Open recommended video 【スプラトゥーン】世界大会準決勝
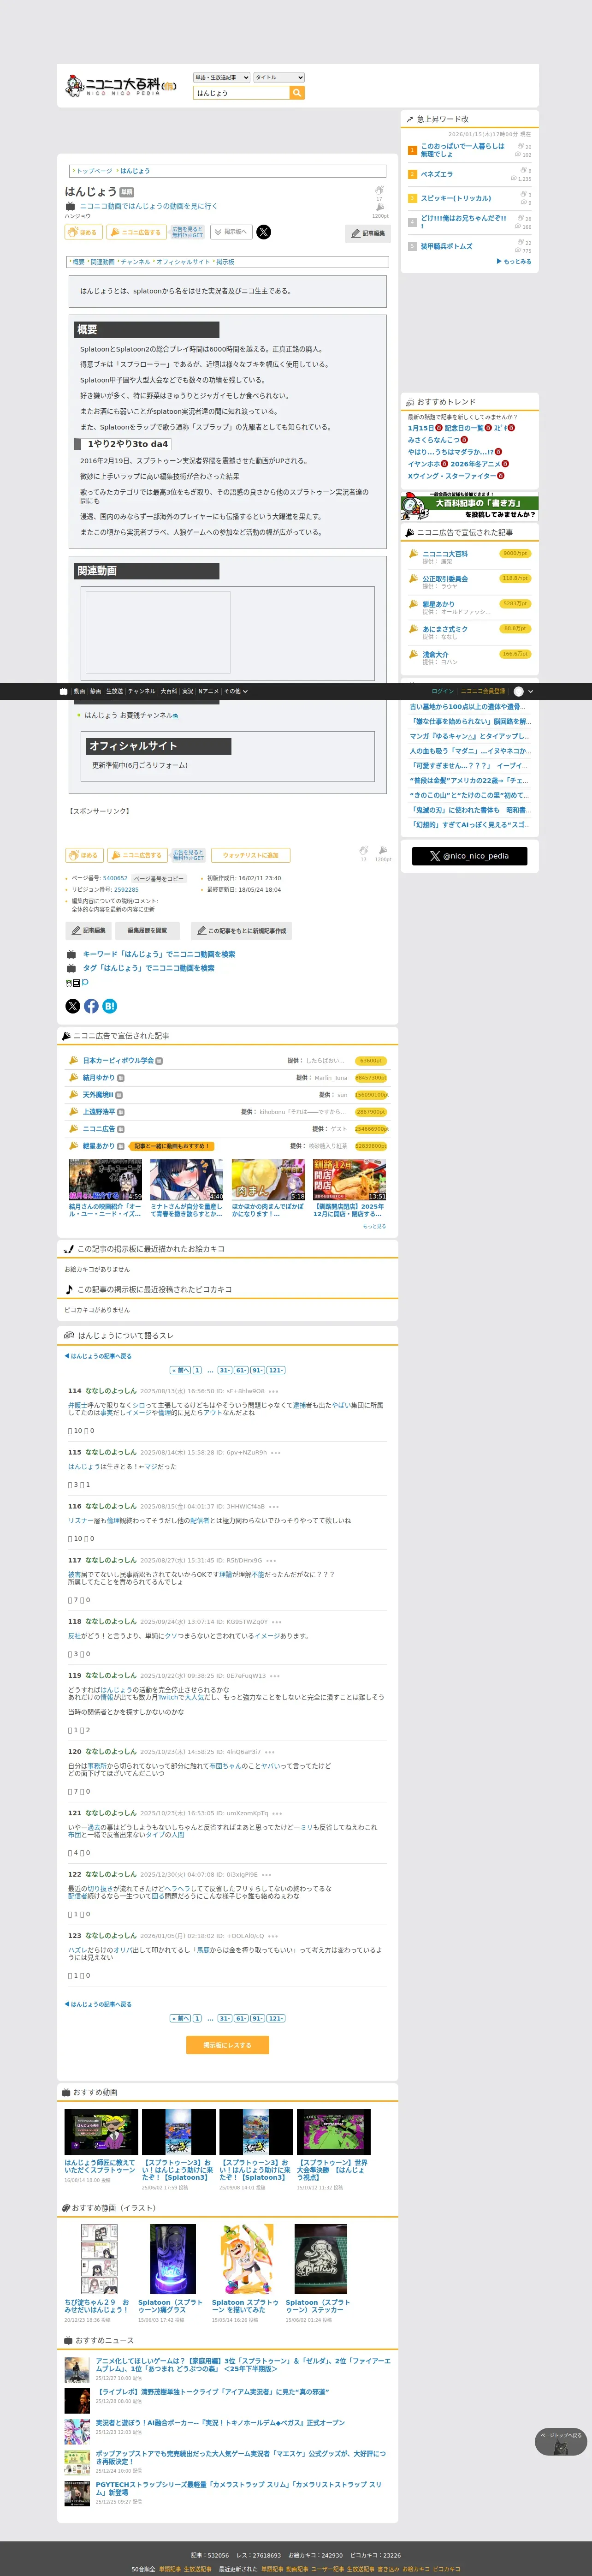Viewport: 592px width, 2576px height. (333, 2171)
